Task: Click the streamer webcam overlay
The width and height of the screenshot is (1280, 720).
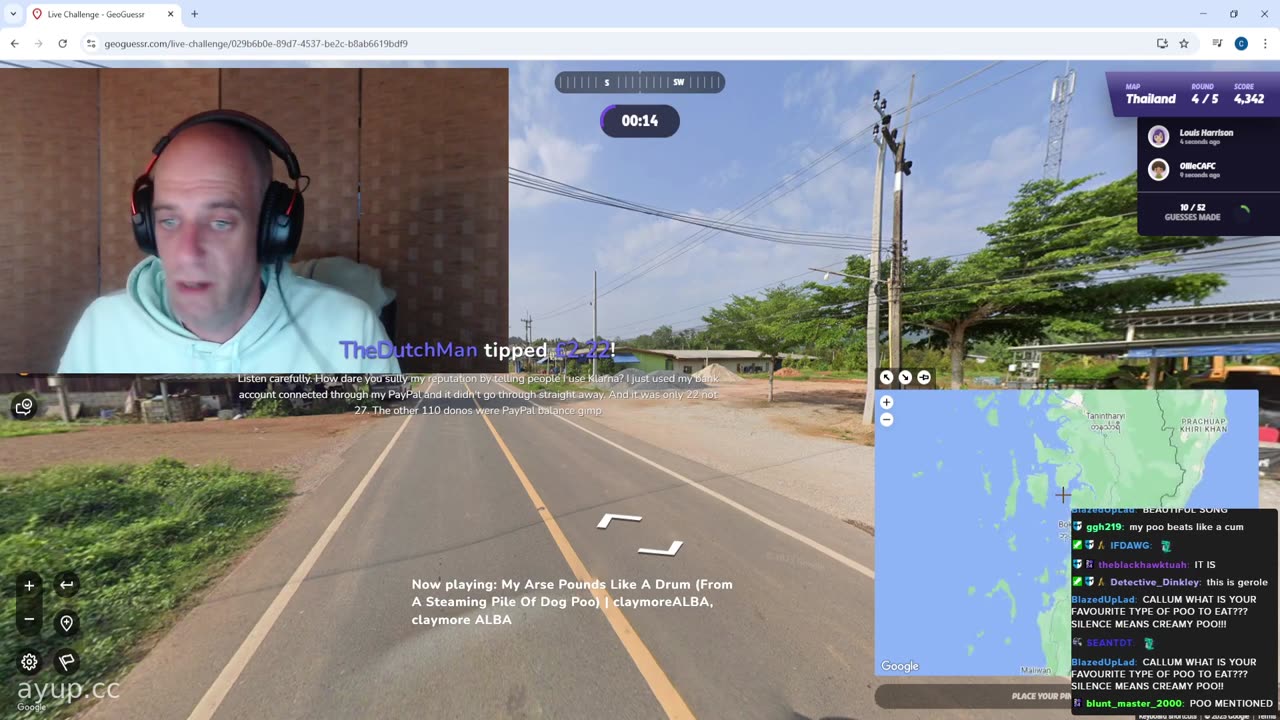Action: click(254, 220)
